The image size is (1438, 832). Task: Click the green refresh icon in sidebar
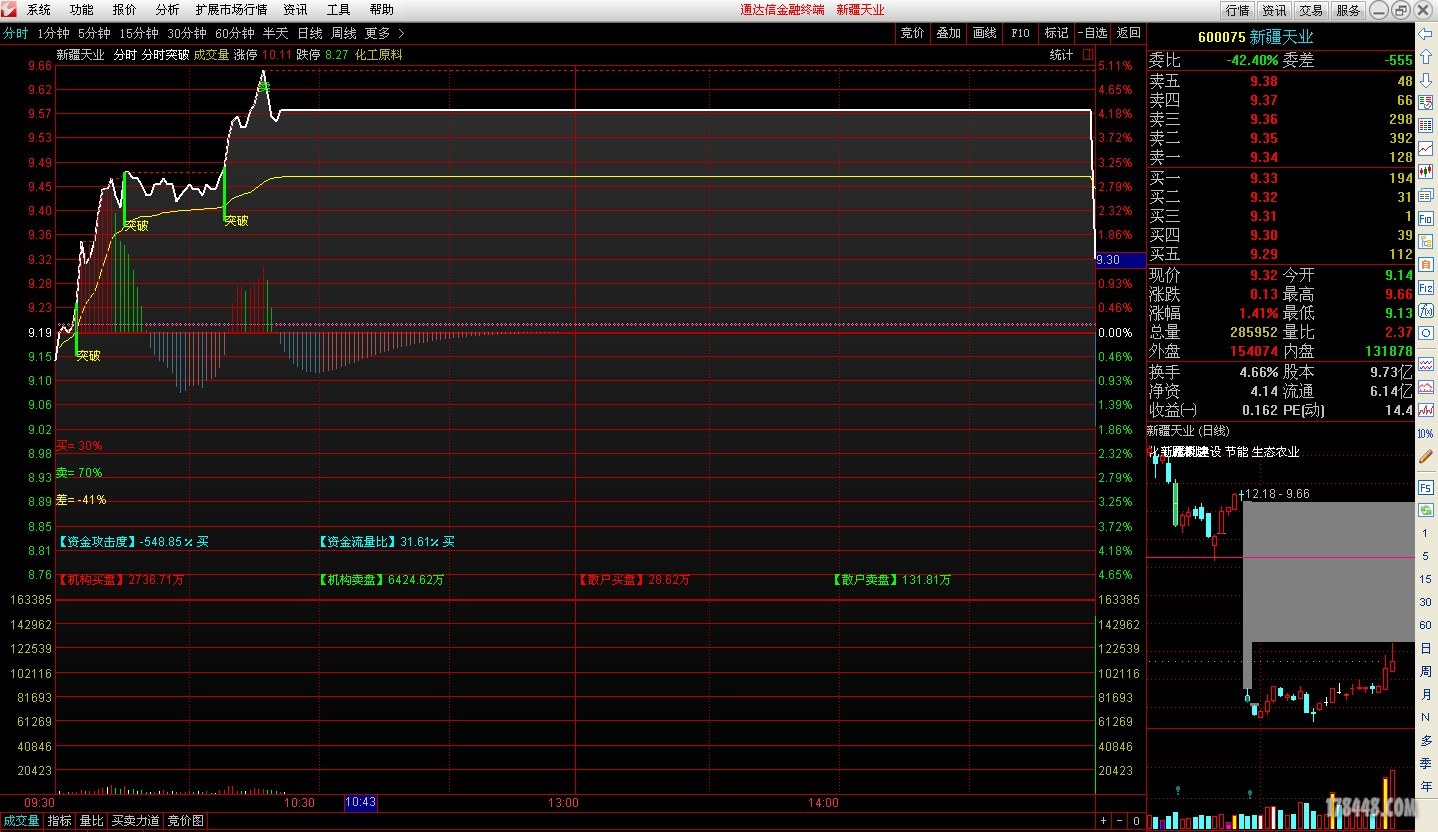point(1425,510)
